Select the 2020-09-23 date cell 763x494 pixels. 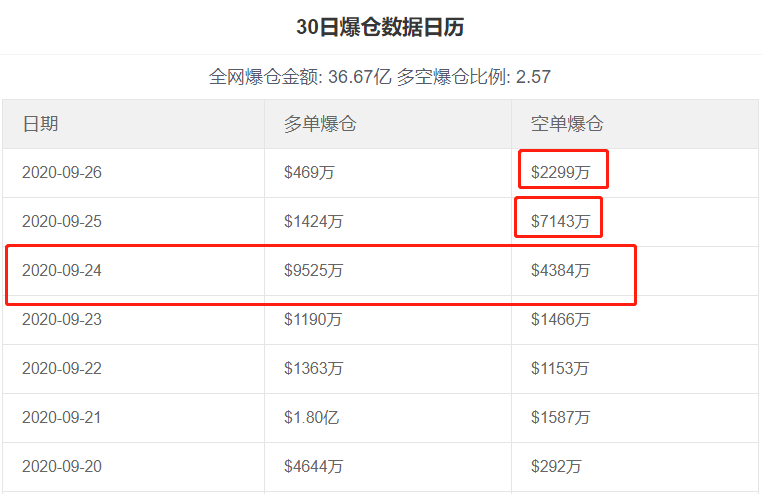(62, 320)
